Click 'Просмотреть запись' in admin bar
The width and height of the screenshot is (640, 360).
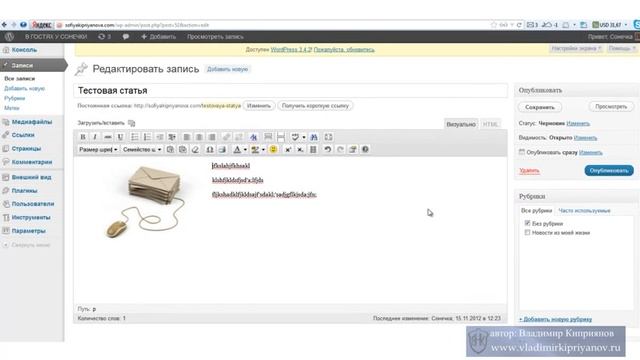[215, 37]
